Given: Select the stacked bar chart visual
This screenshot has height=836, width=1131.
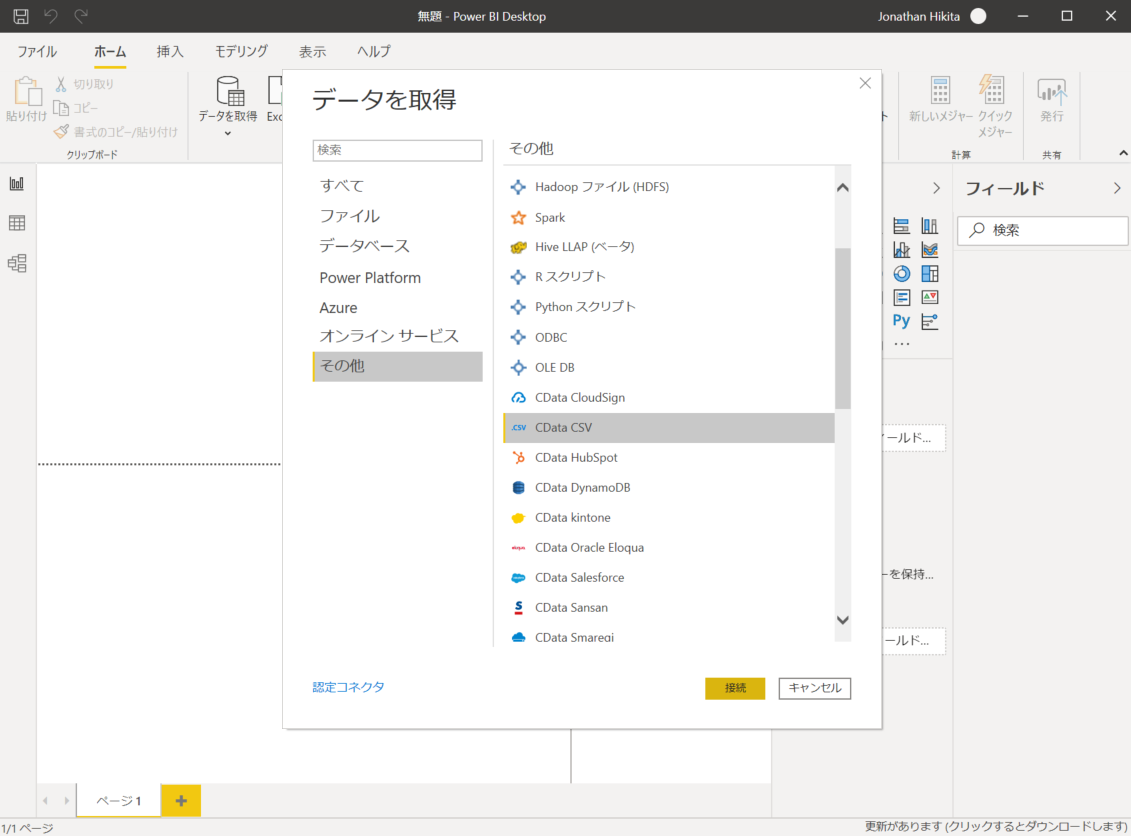Looking at the screenshot, I should (901, 225).
